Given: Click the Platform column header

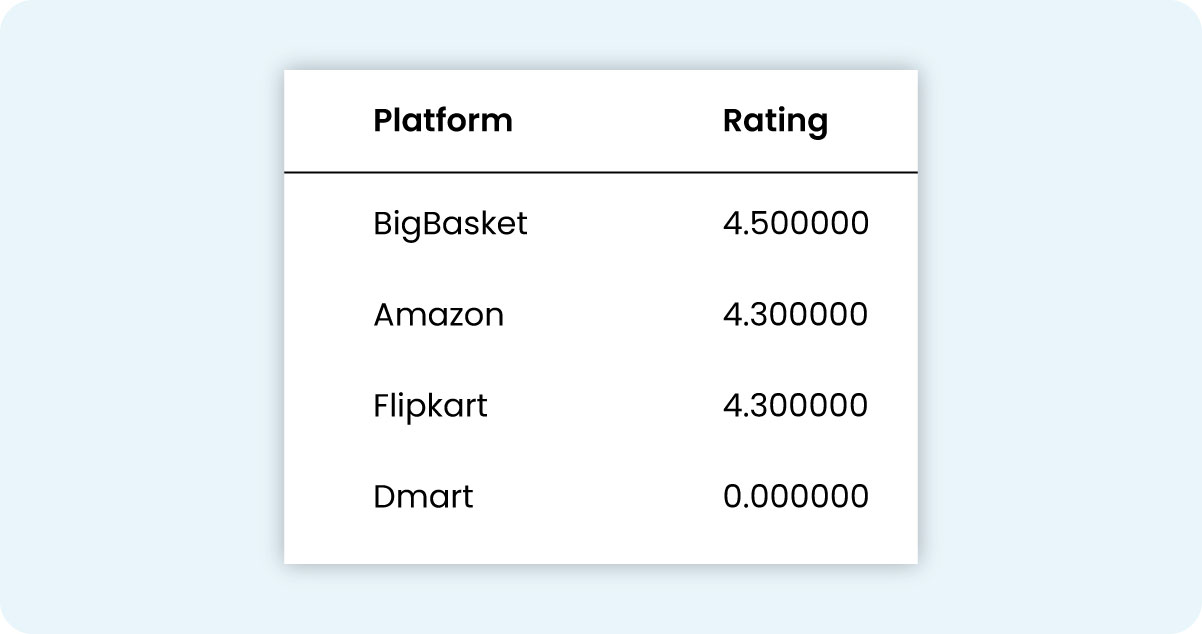Looking at the screenshot, I should coord(442,121).
